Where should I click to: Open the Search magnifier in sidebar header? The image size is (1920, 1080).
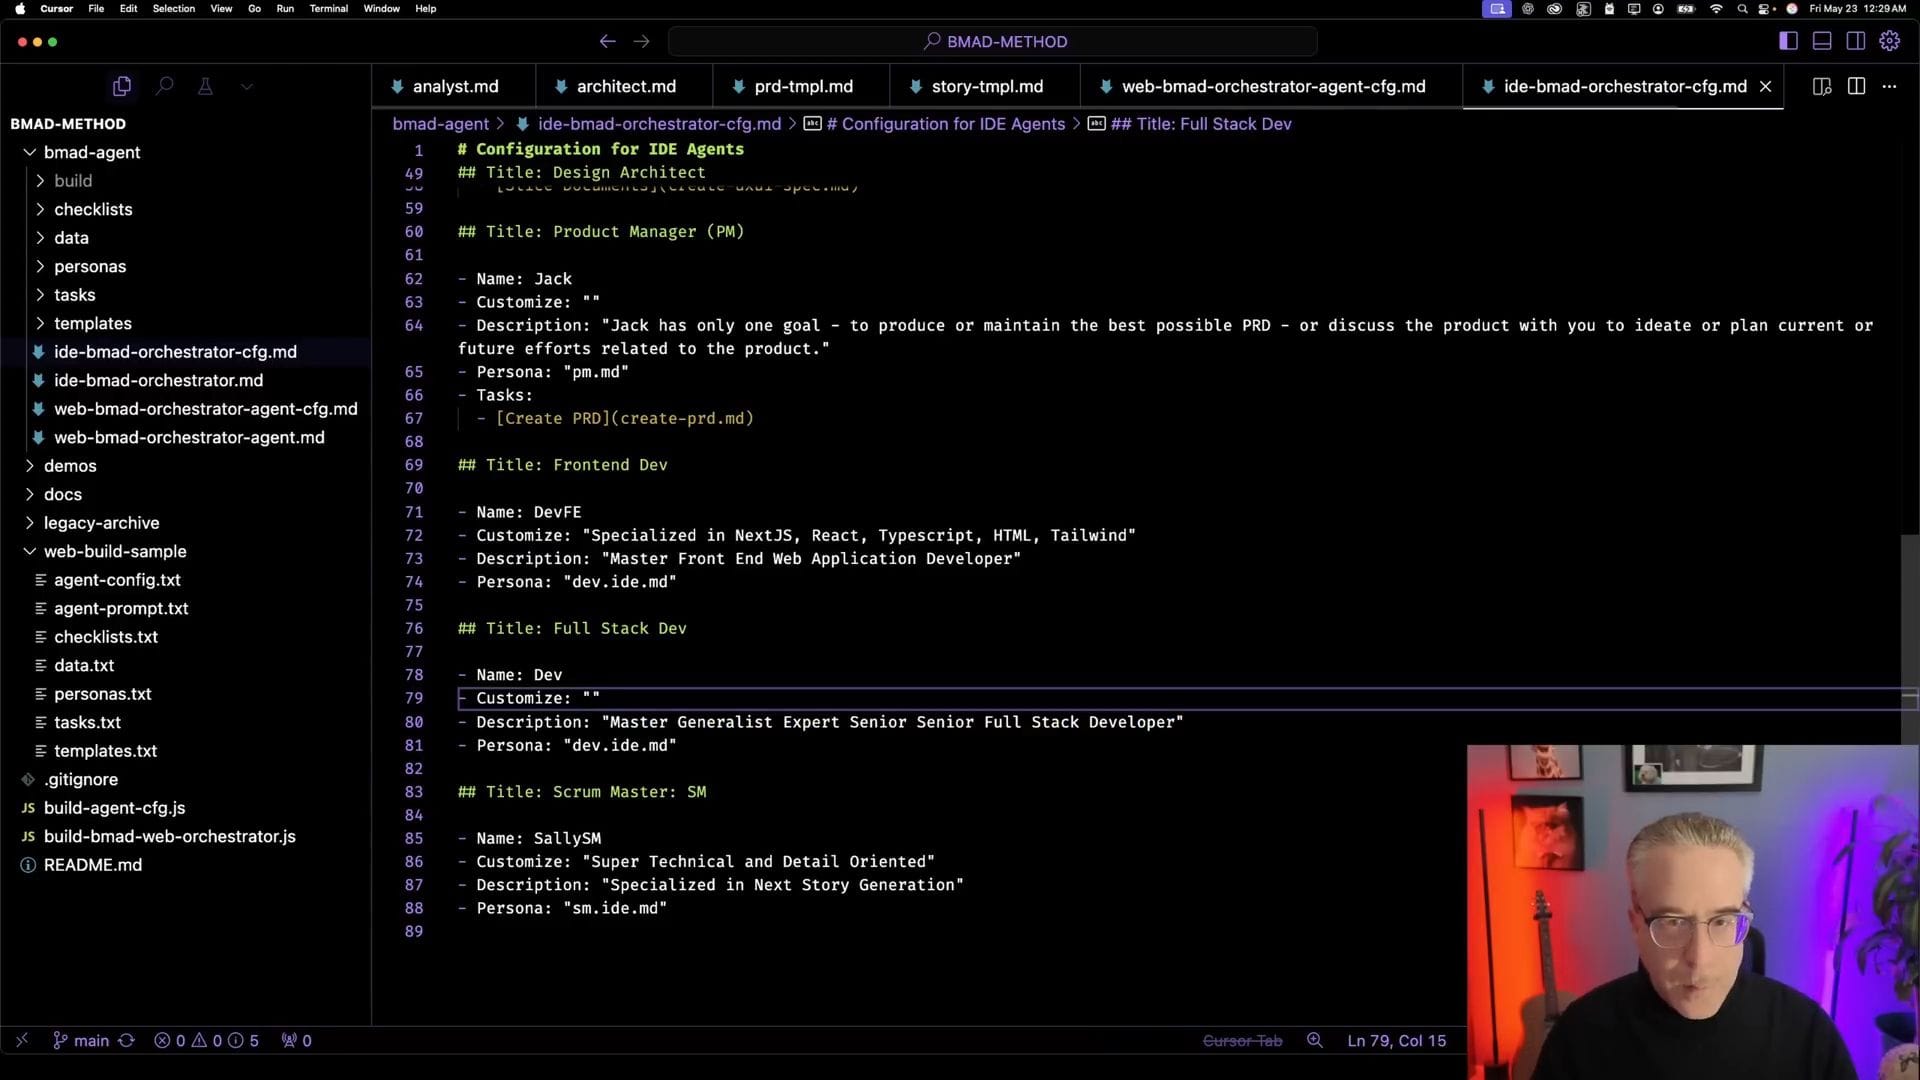(x=164, y=87)
